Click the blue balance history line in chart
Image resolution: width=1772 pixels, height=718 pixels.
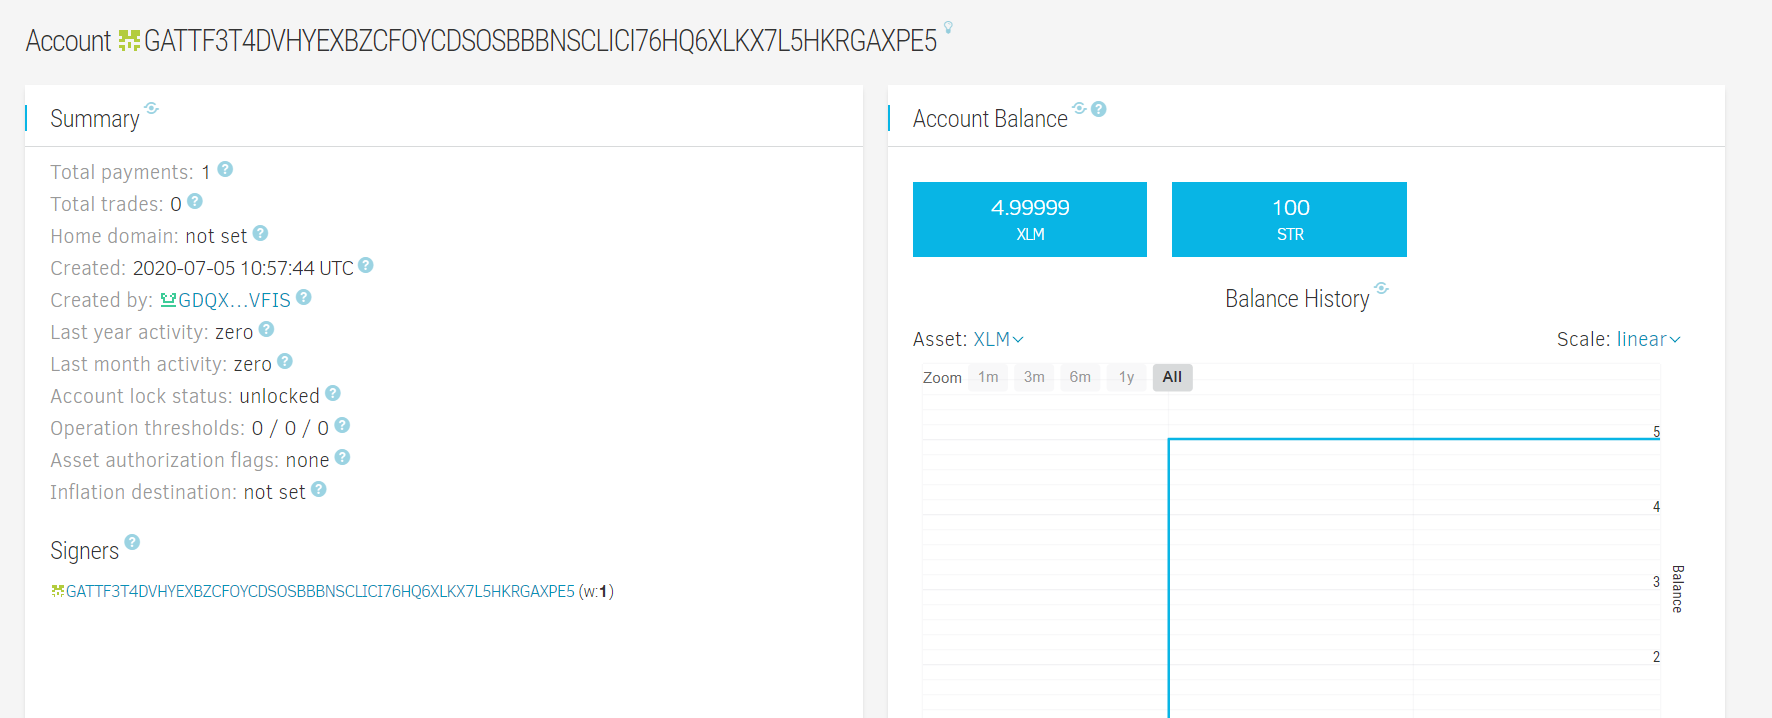pos(1414,439)
